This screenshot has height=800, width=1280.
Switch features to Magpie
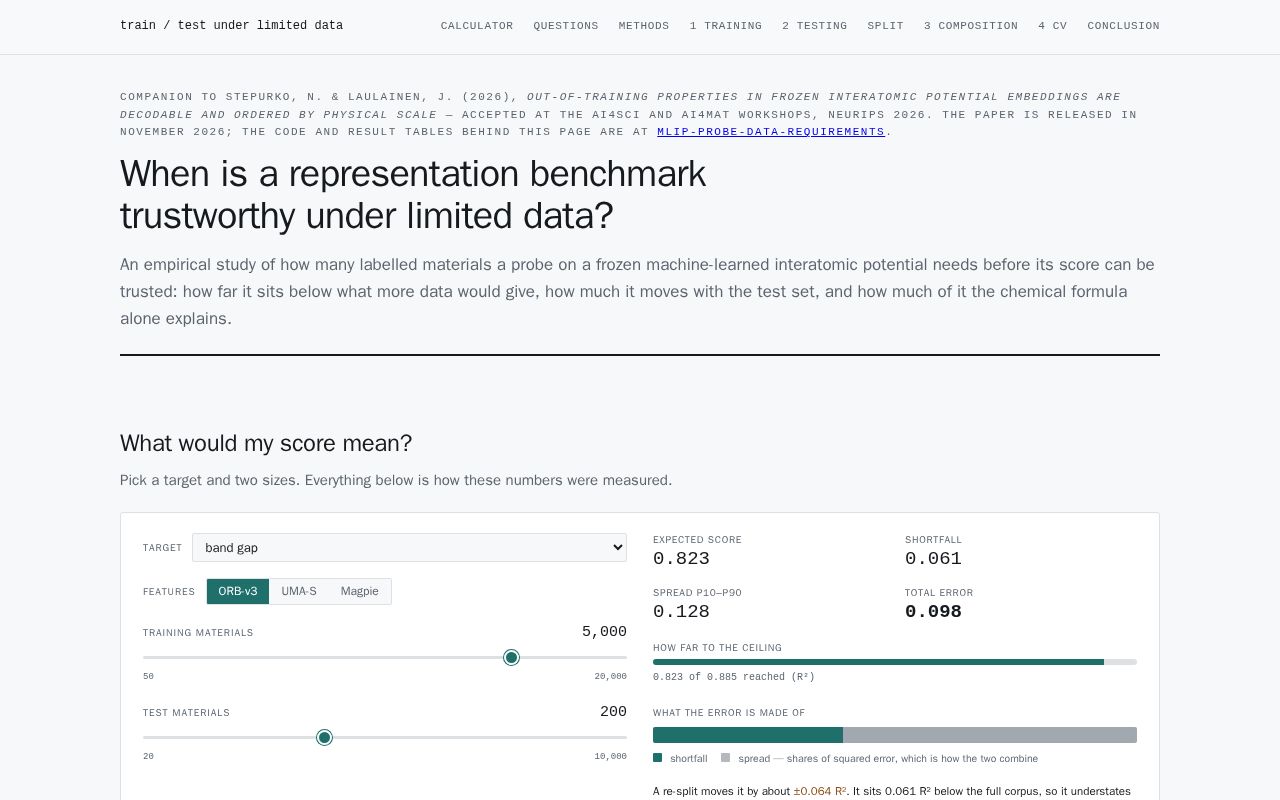point(359,591)
